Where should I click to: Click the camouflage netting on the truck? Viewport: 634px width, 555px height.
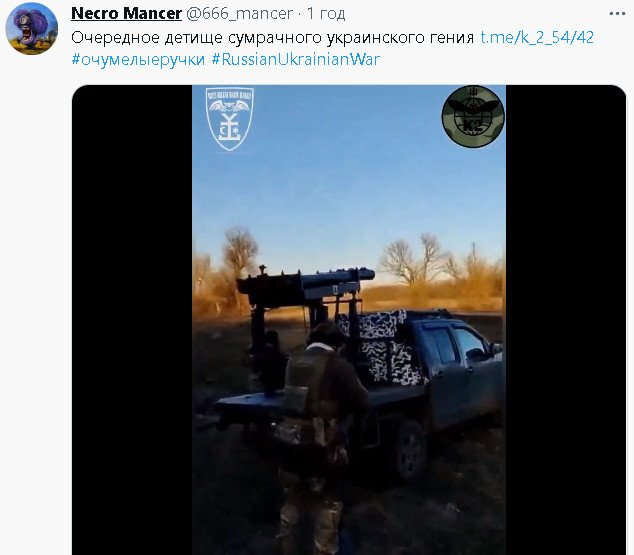click(x=380, y=348)
